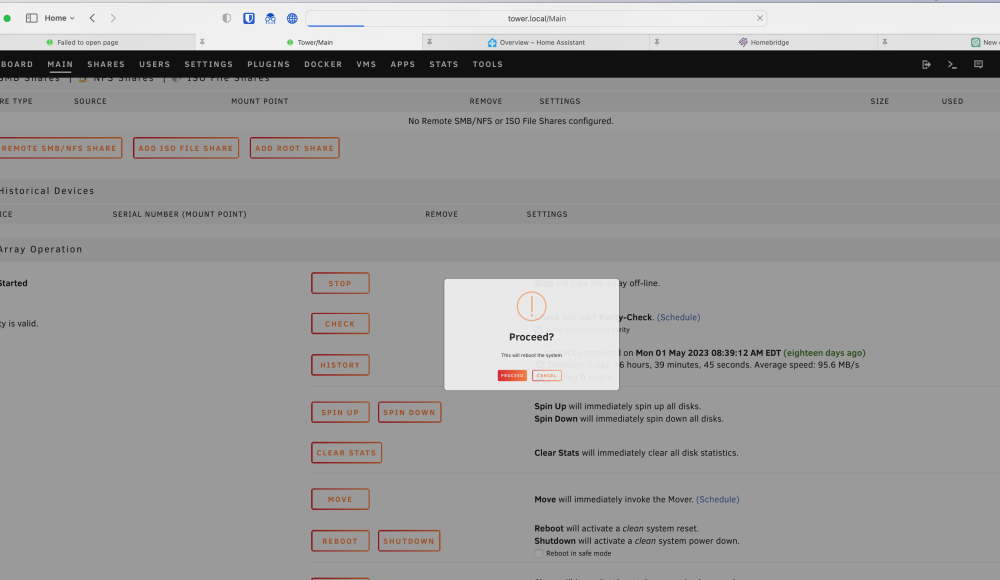Open the Parity-Check Schedule link
The image size is (1000, 580).
point(679,317)
